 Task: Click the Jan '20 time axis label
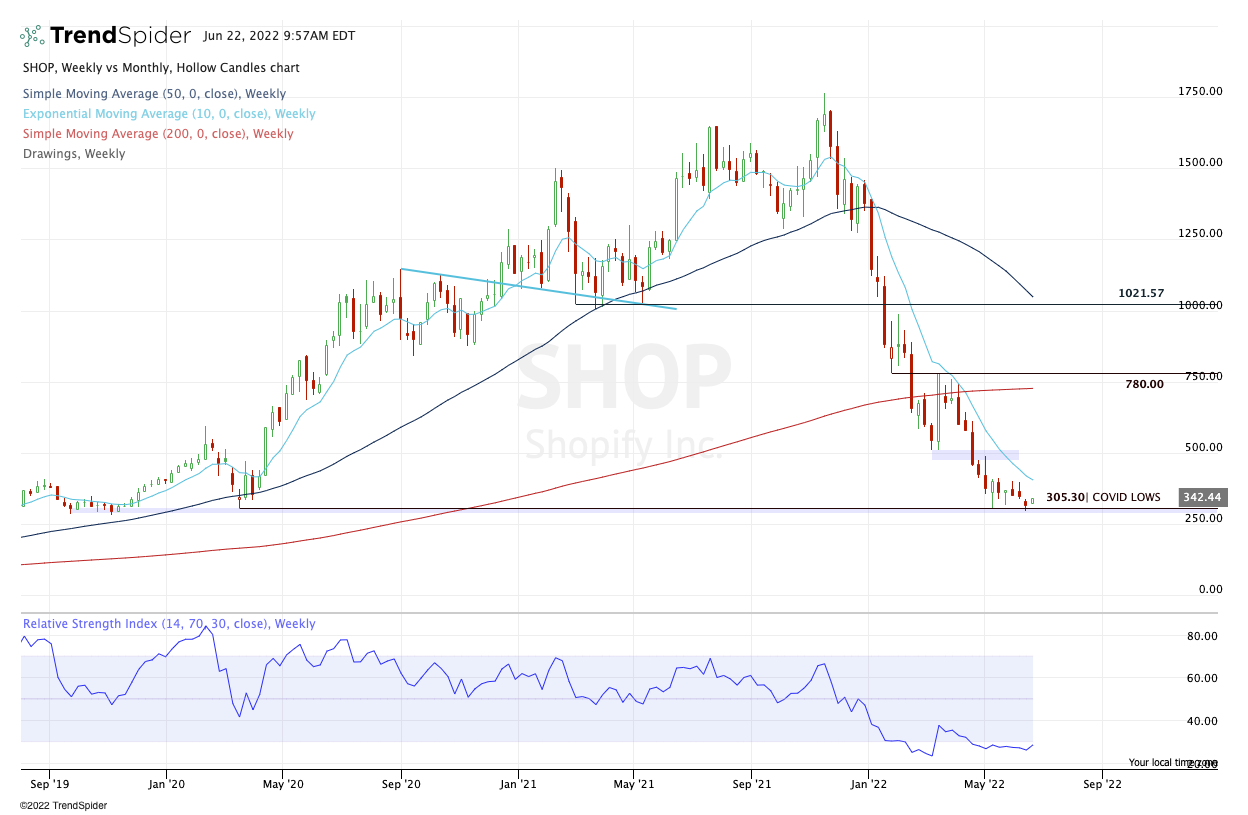coord(166,785)
